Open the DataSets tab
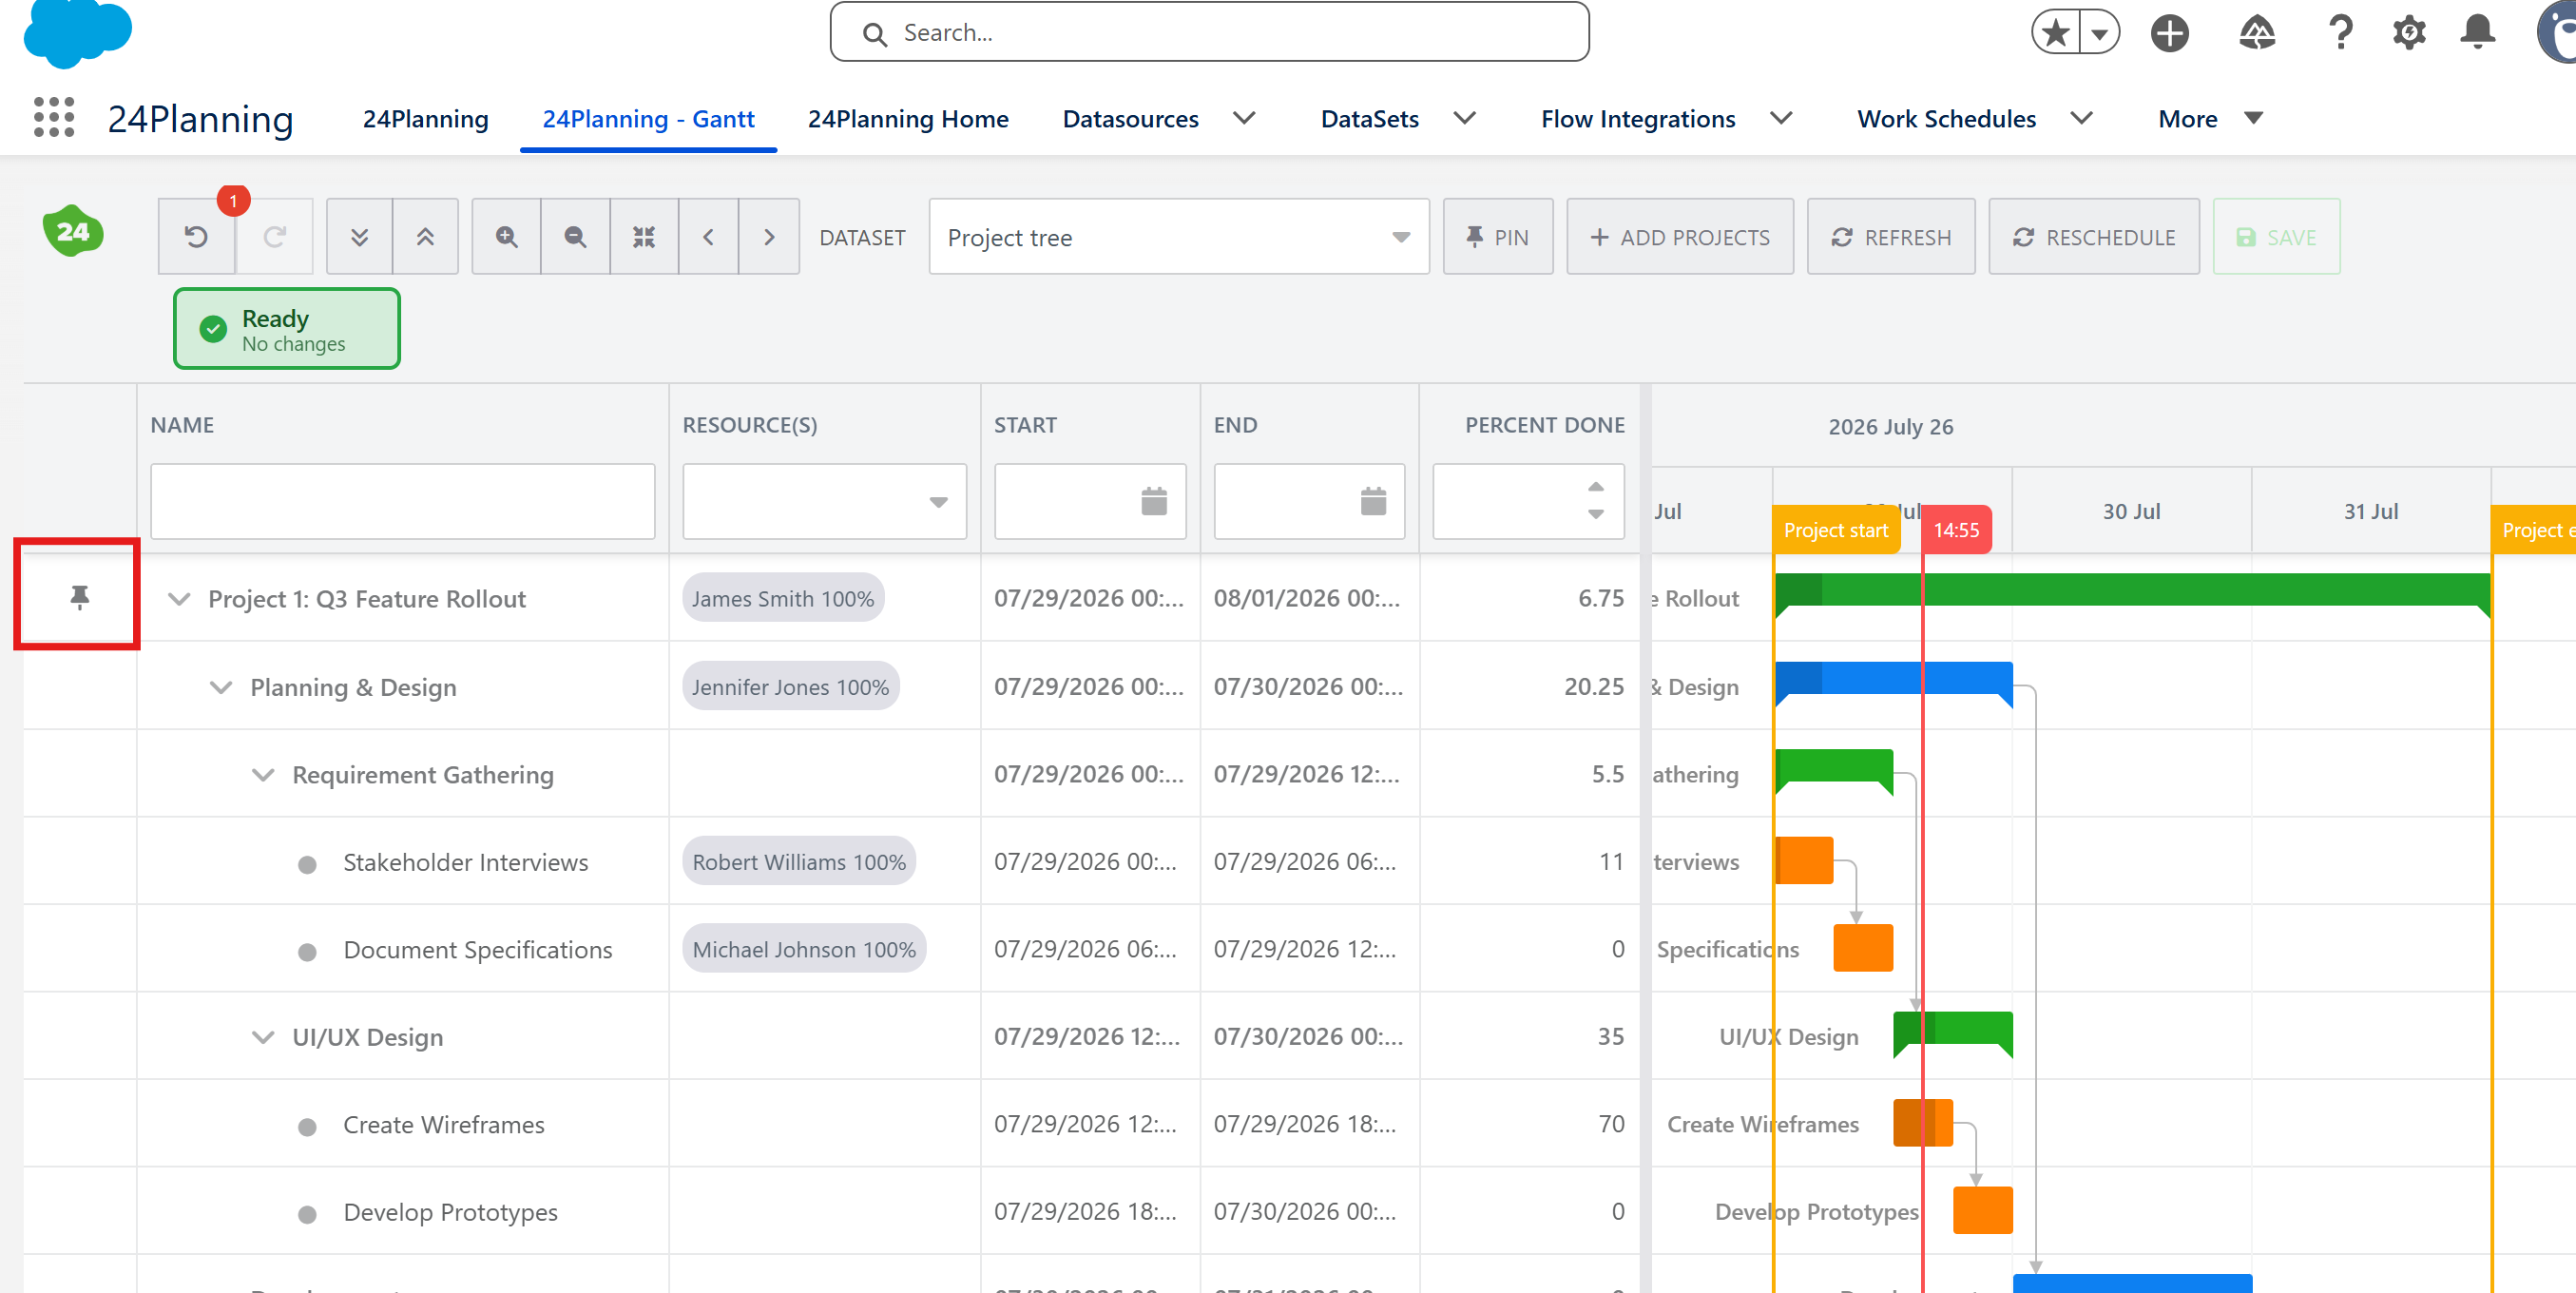Screen dimensions: 2576x1293 (x=1369, y=119)
